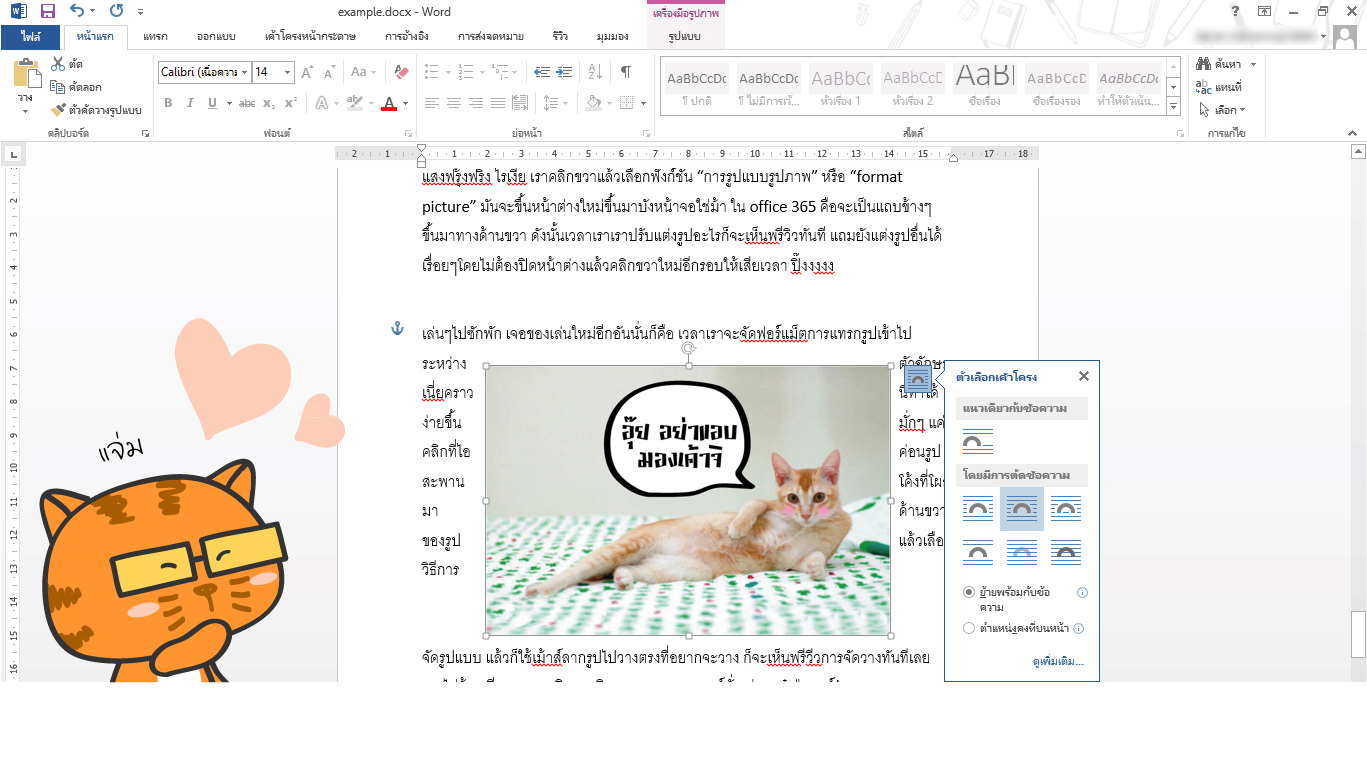Increase font size with the grow font icon
Image resolution: width=1367 pixels, height=777 pixels.
coord(307,72)
